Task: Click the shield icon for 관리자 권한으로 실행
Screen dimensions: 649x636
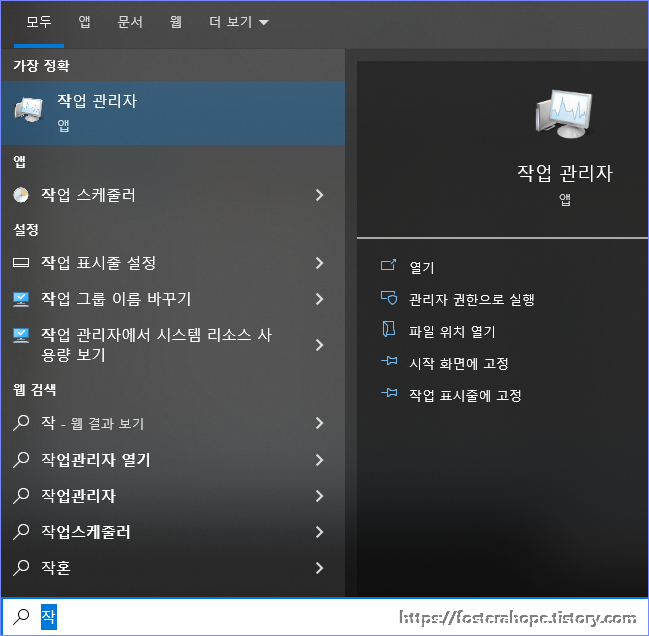Action: coord(389,298)
